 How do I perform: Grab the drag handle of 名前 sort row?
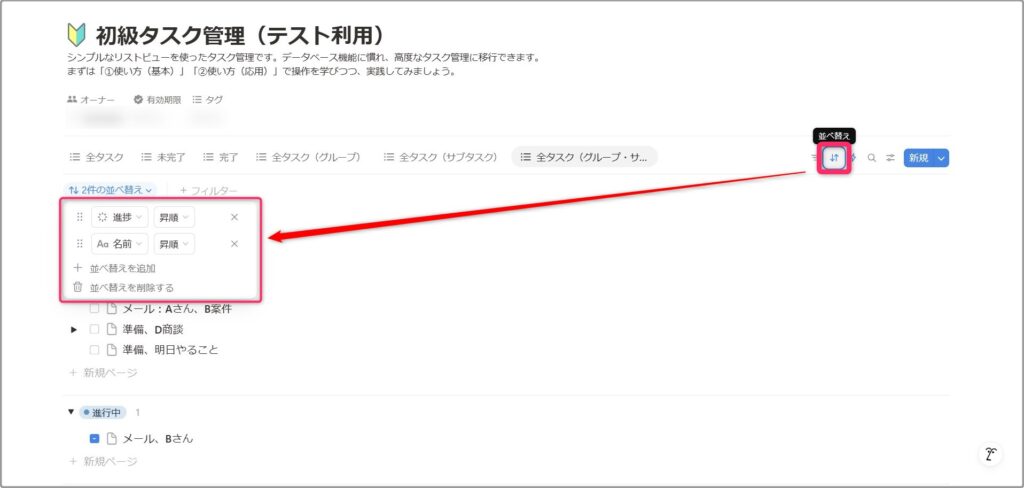80,244
